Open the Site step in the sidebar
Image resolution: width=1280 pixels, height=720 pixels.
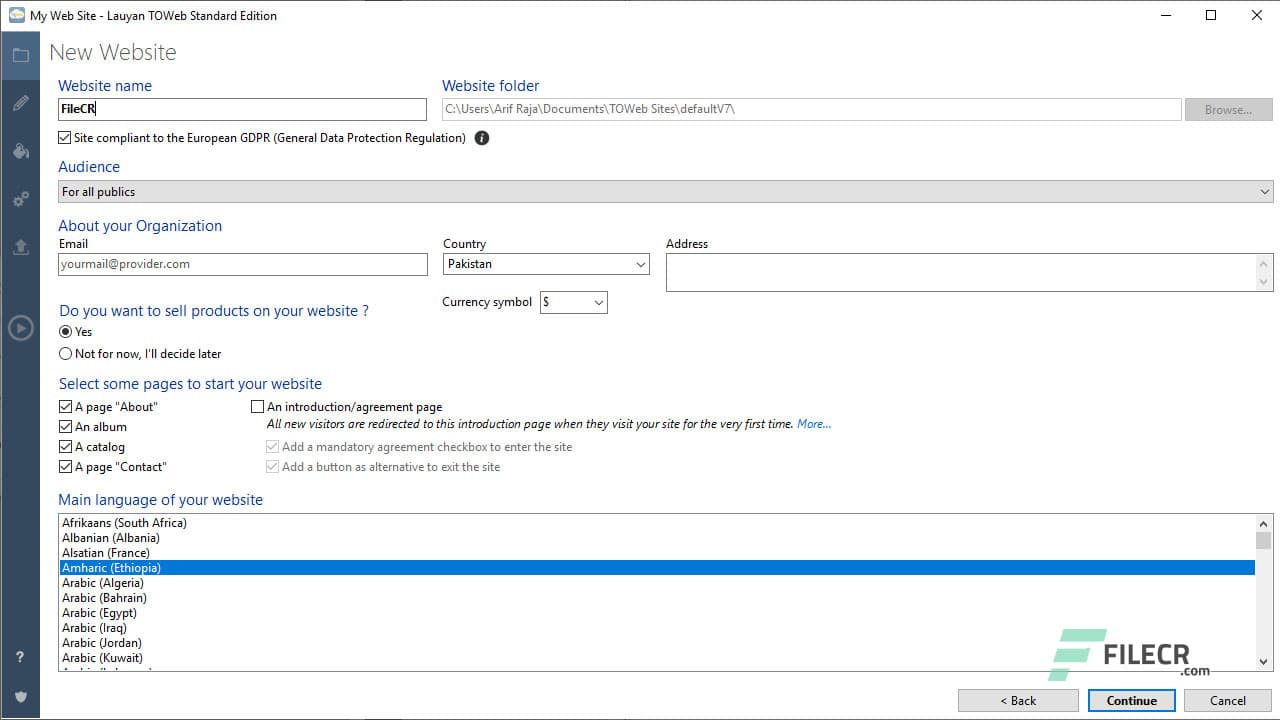pos(20,55)
